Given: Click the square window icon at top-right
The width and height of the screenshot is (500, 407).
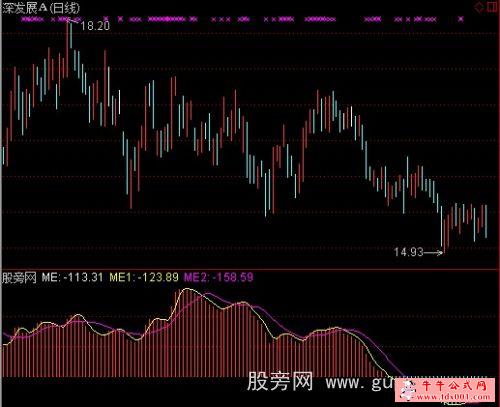Looking at the screenshot, I should [492, 7].
